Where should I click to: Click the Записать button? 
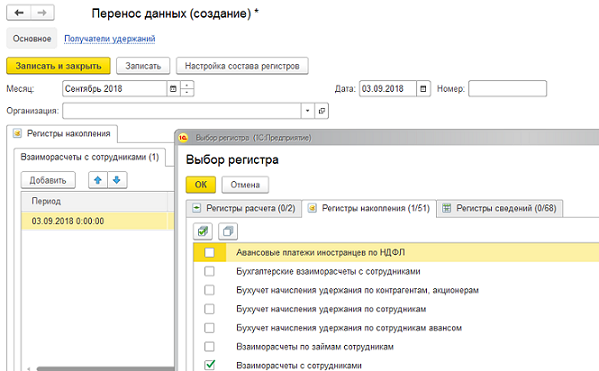point(143,66)
